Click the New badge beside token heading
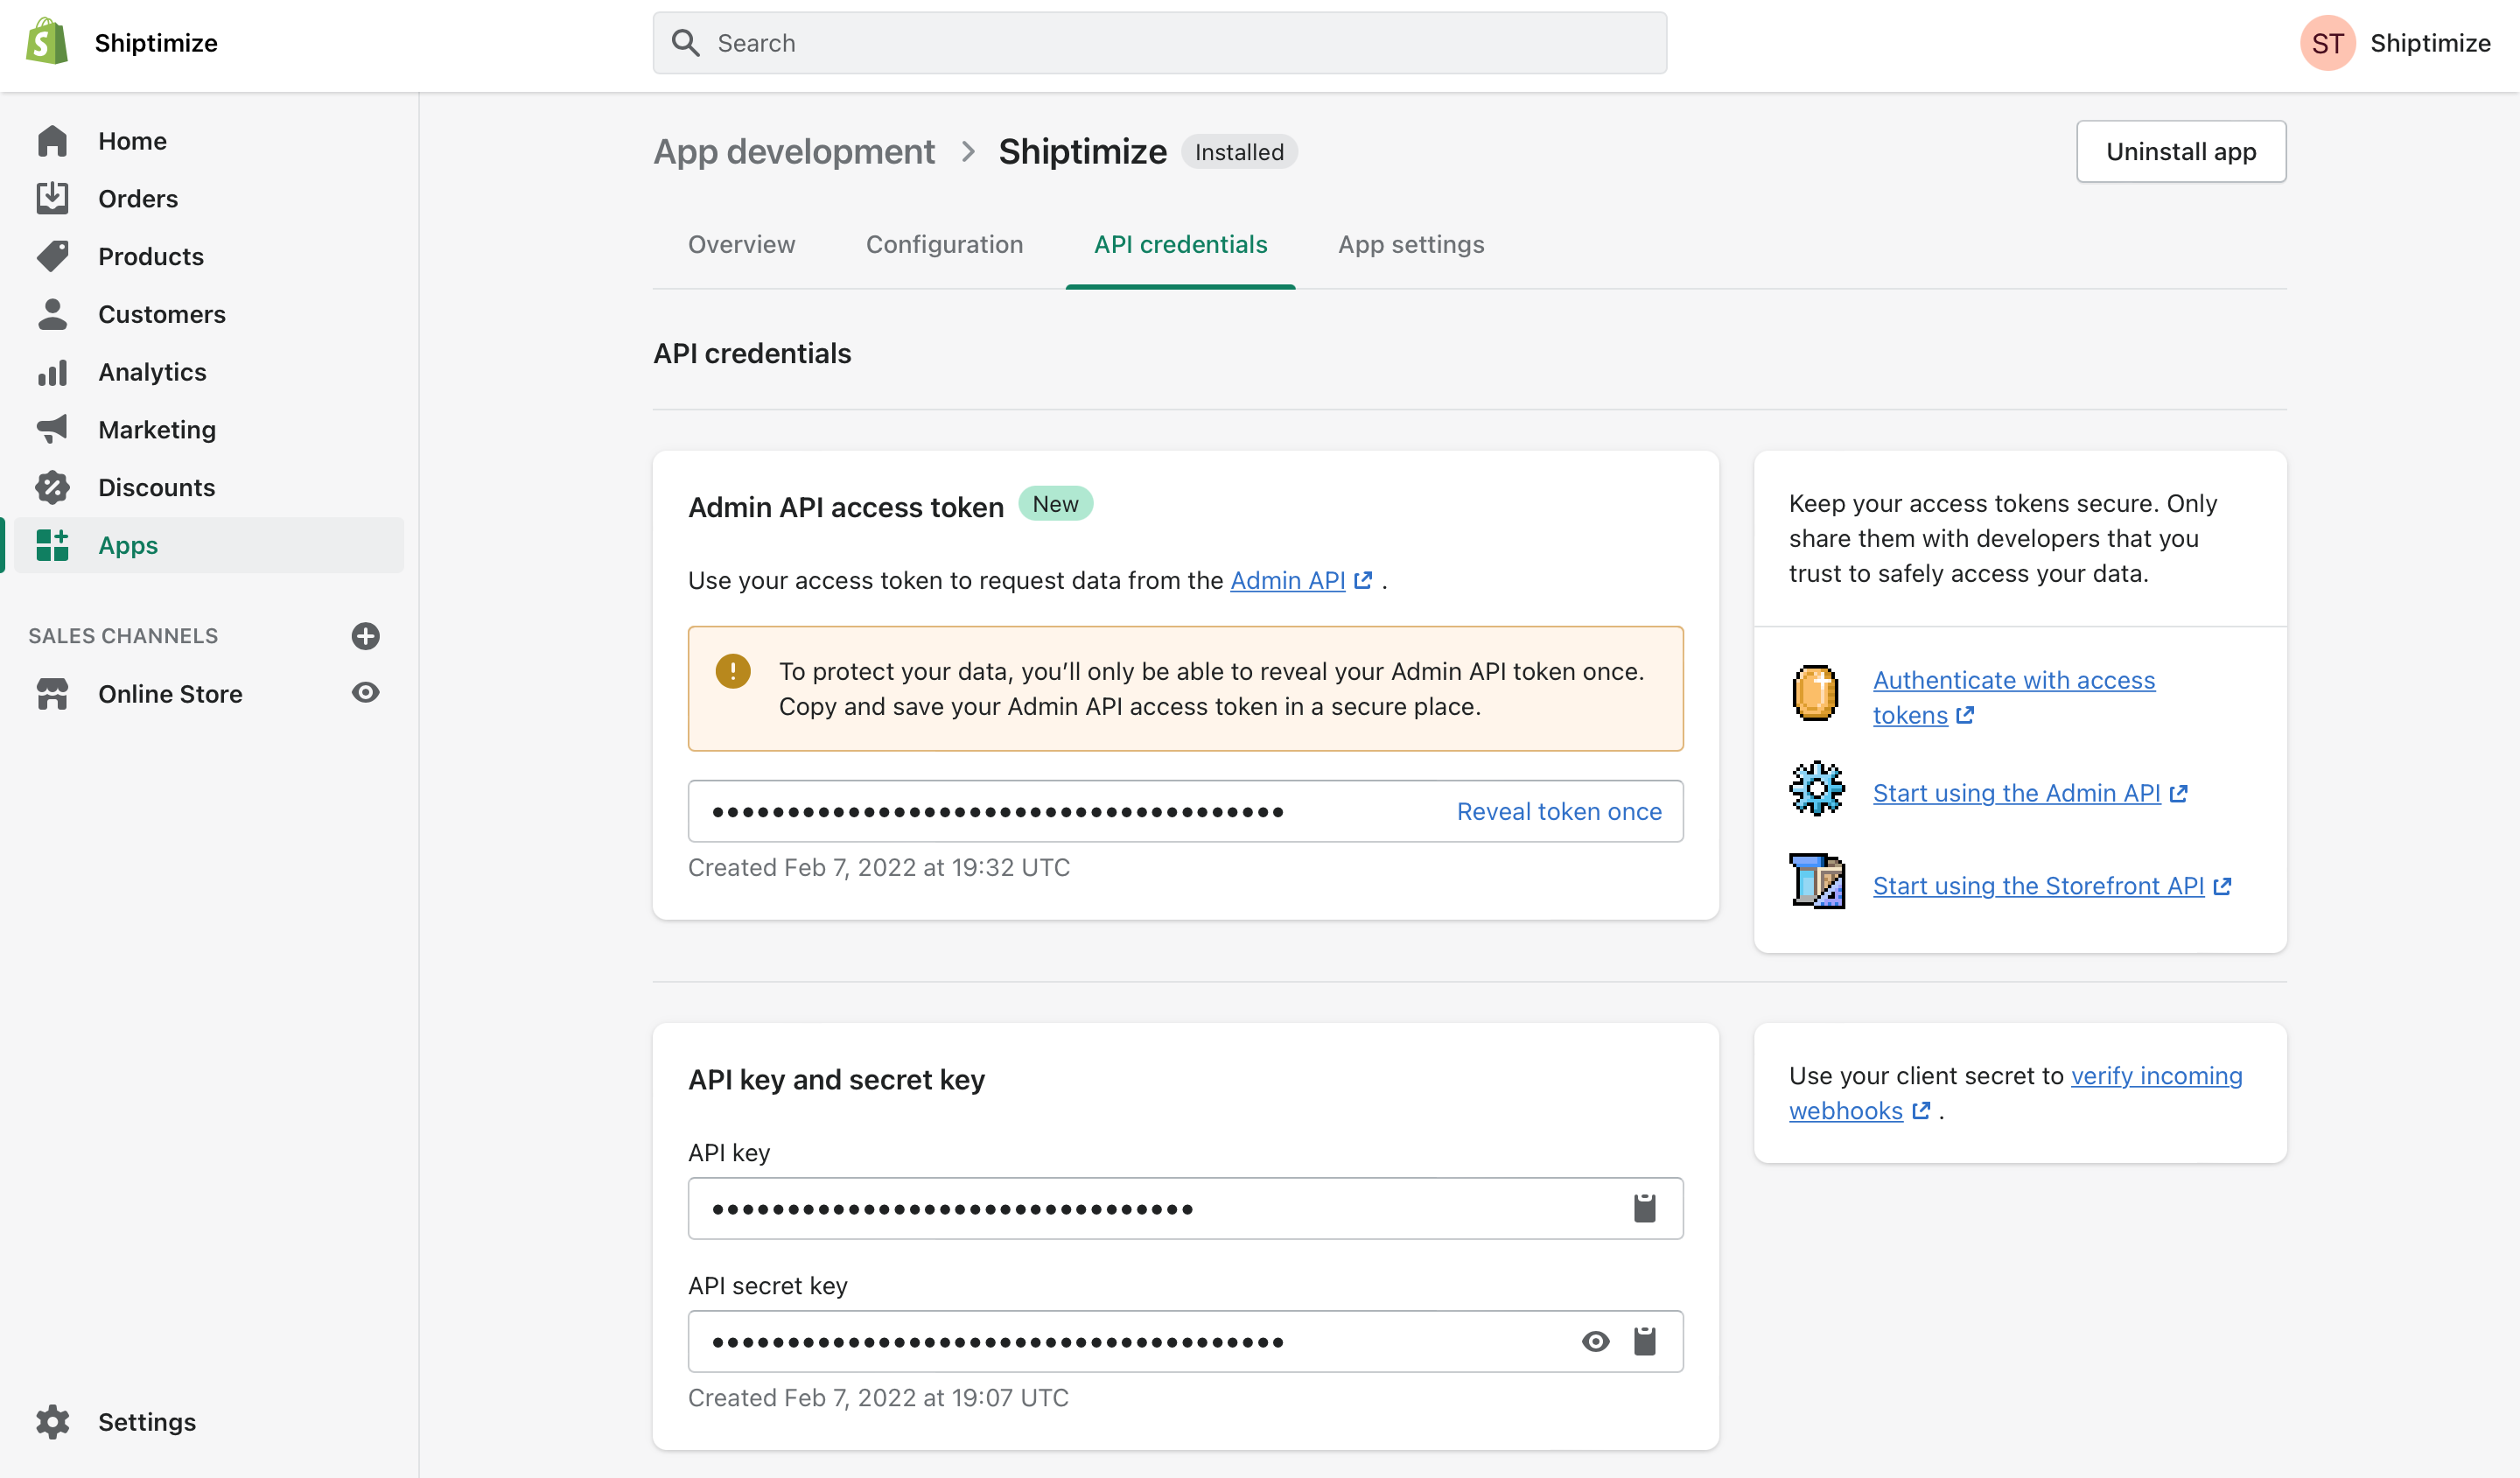 tap(1055, 504)
